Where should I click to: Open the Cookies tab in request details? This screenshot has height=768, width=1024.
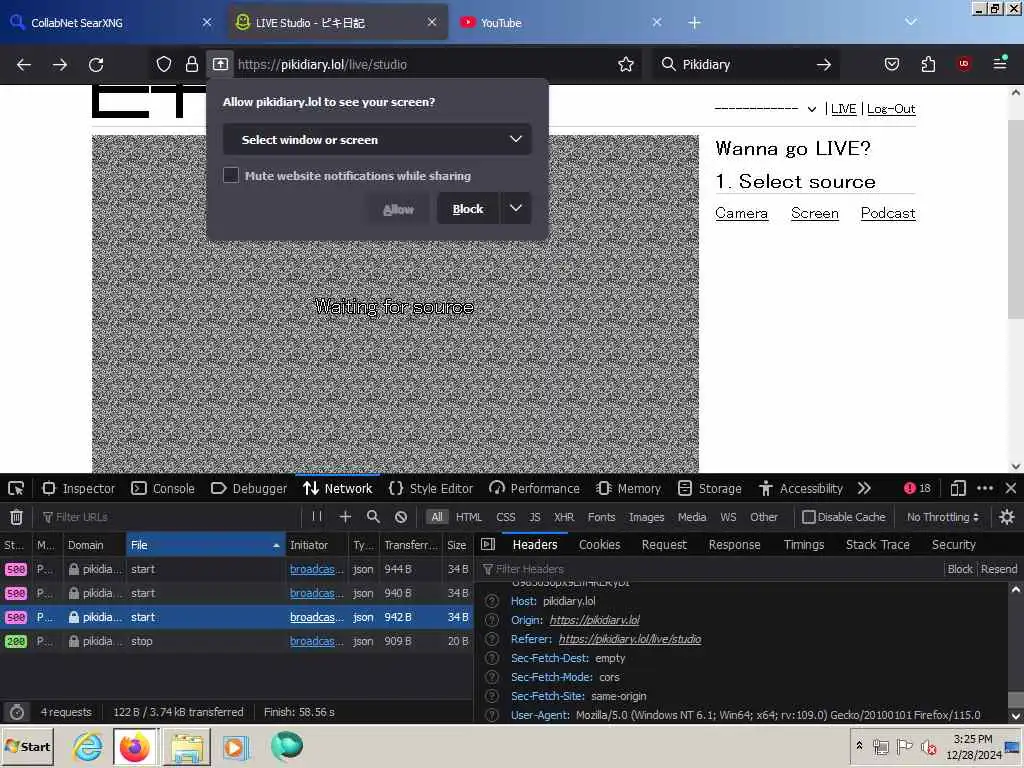[599, 545]
